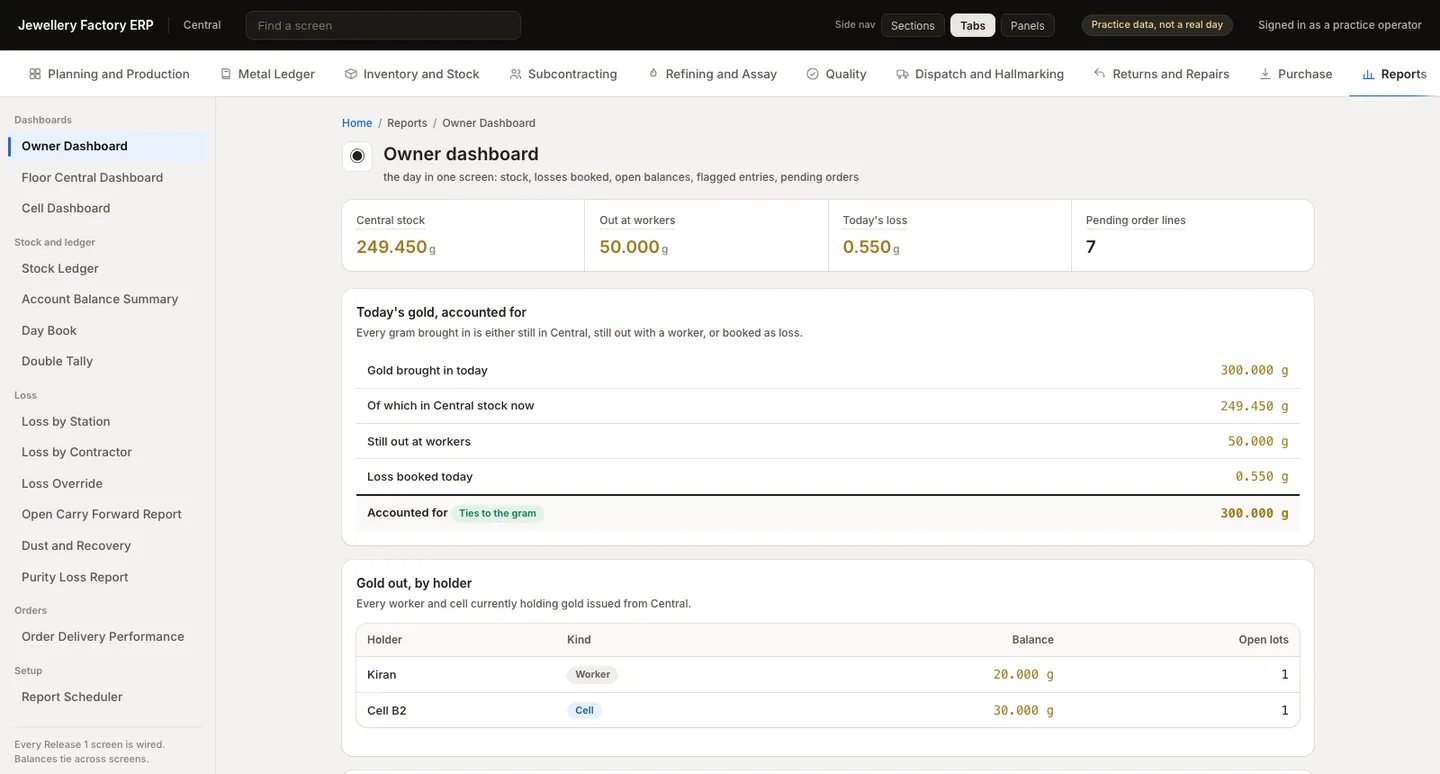
Task: Click the 'Ties to the gram' badge
Action: pos(498,513)
